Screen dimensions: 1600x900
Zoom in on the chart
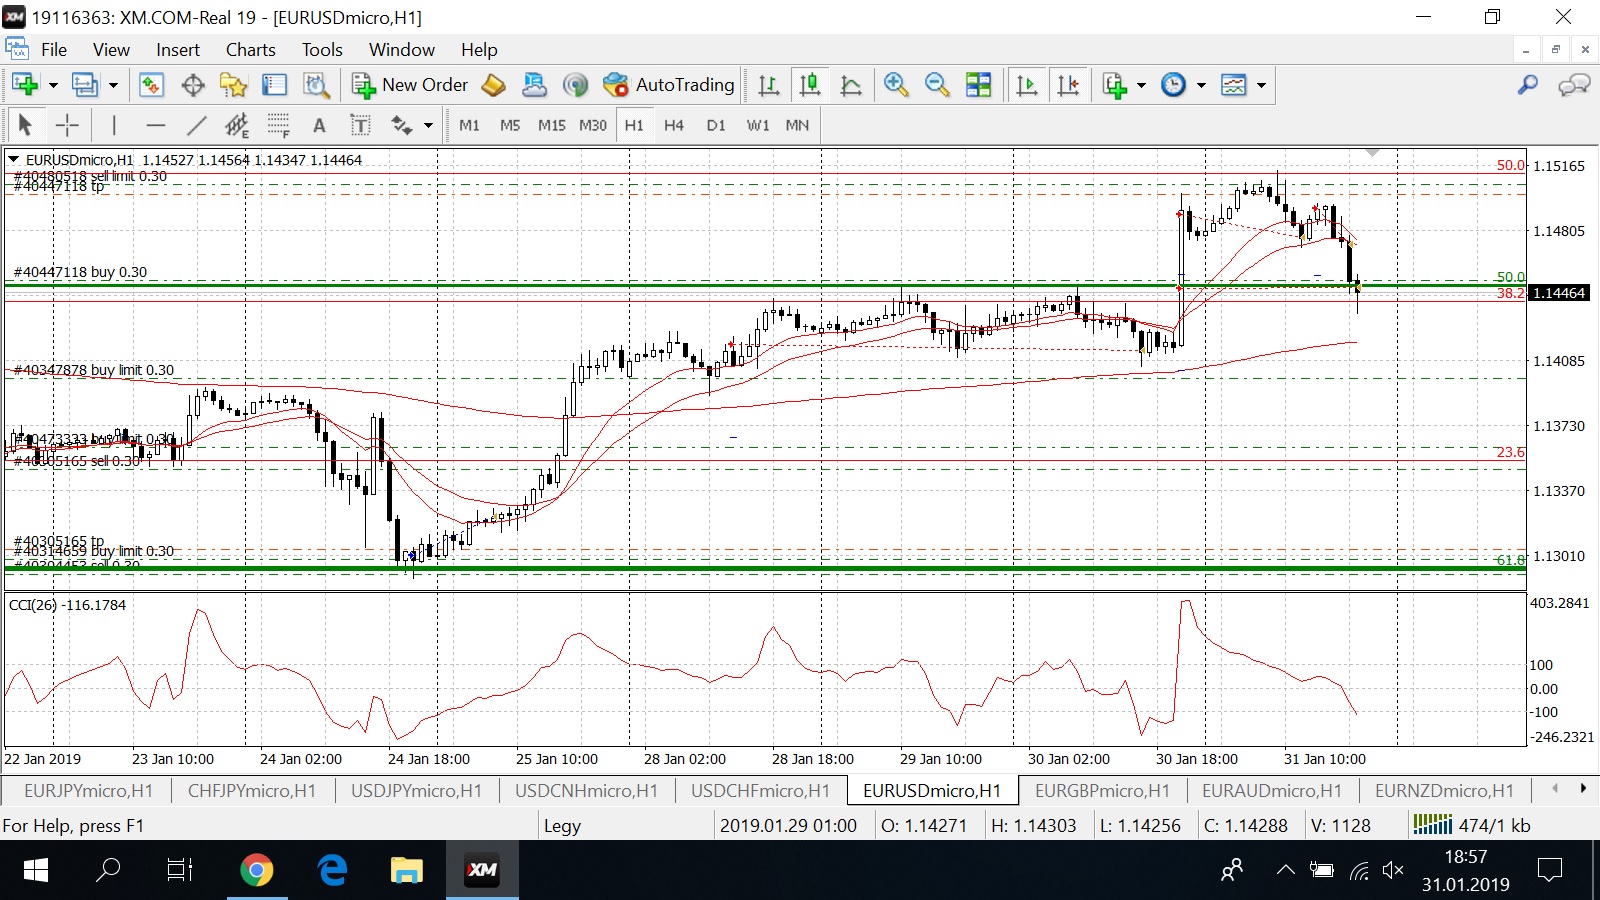click(896, 85)
